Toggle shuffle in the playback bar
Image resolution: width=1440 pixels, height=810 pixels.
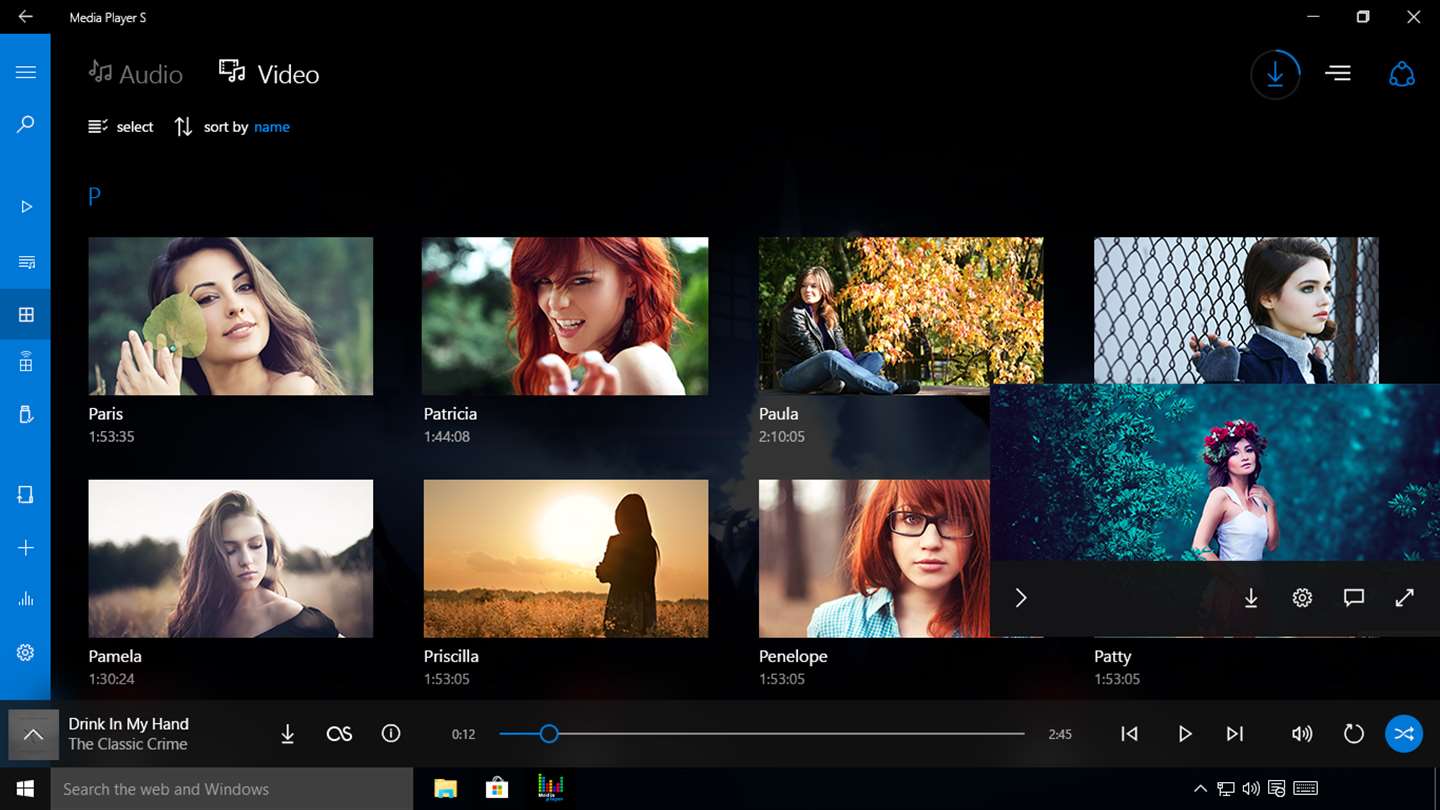pyautogui.click(x=1404, y=734)
